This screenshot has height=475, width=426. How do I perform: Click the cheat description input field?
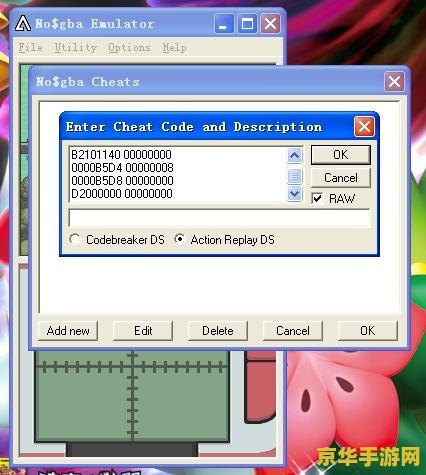pyautogui.click(x=219, y=219)
